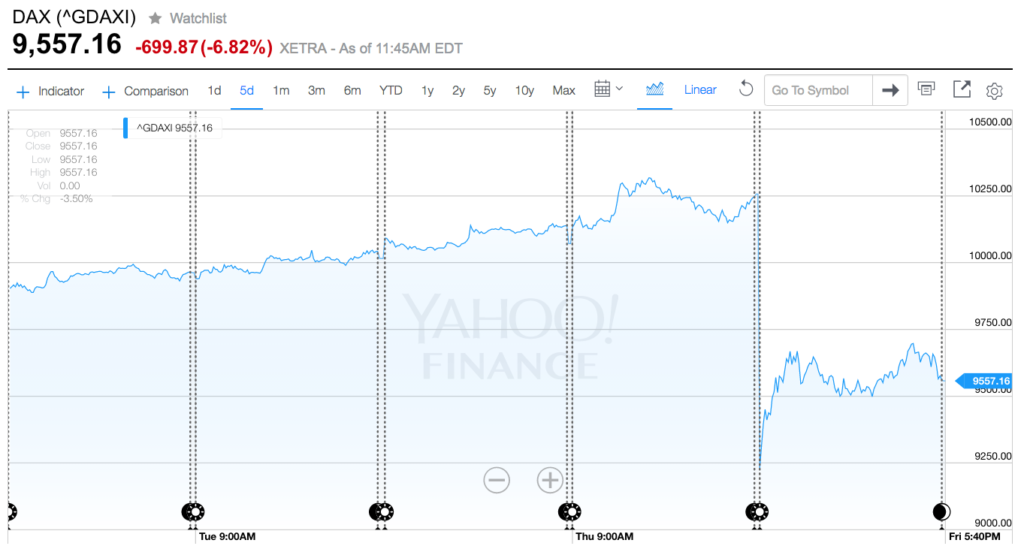Switch to the 1d range tab
This screenshot has height=552, width=1024.
pyautogui.click(x=214, y=91)
